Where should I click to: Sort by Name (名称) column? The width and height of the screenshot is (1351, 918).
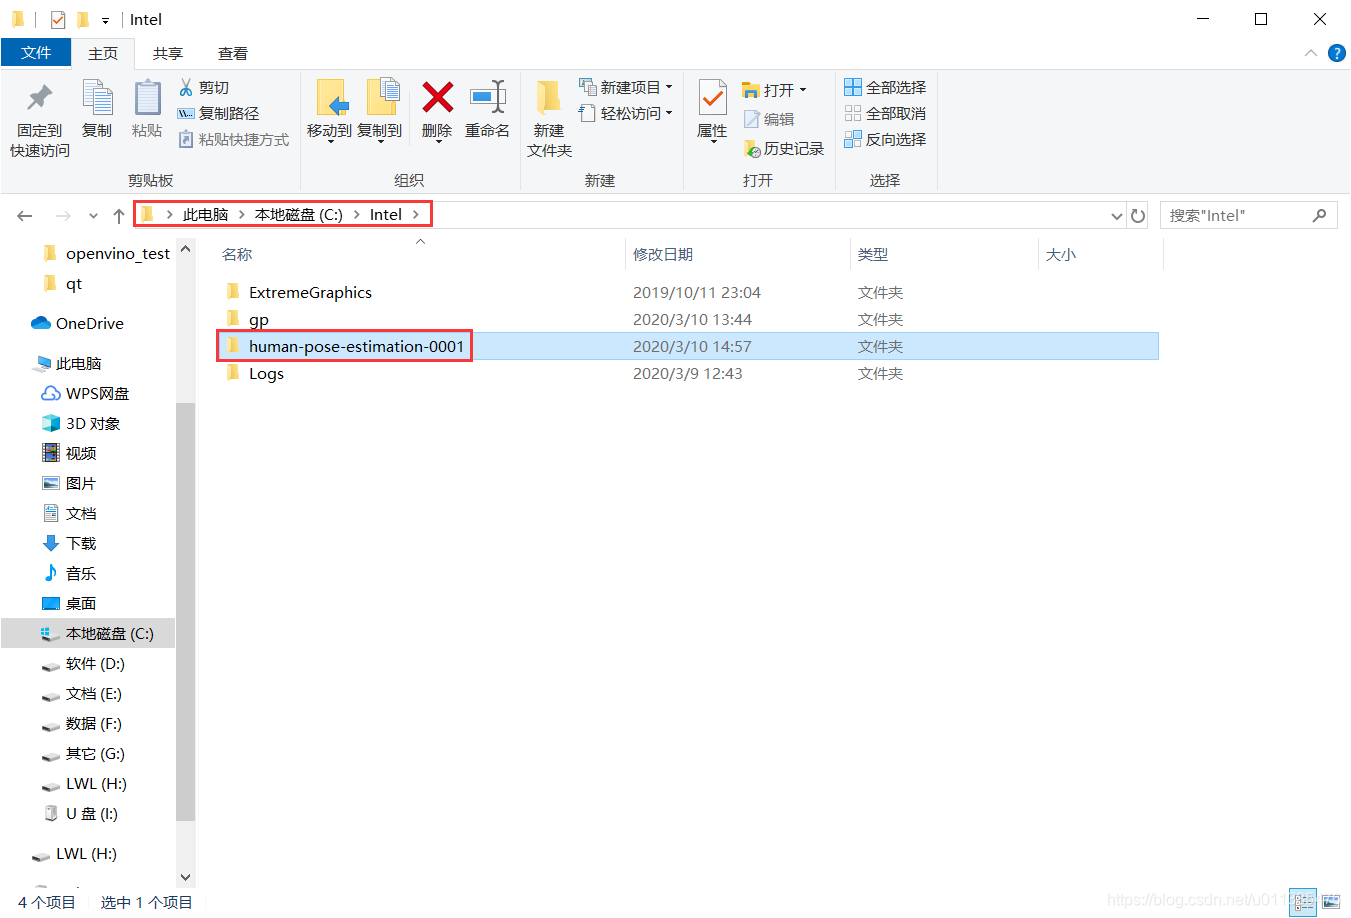coord(237,255)
